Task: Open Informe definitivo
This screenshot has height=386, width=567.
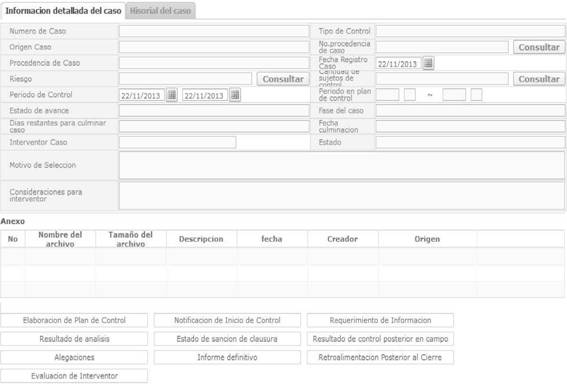Action: (x=227, y=357)
